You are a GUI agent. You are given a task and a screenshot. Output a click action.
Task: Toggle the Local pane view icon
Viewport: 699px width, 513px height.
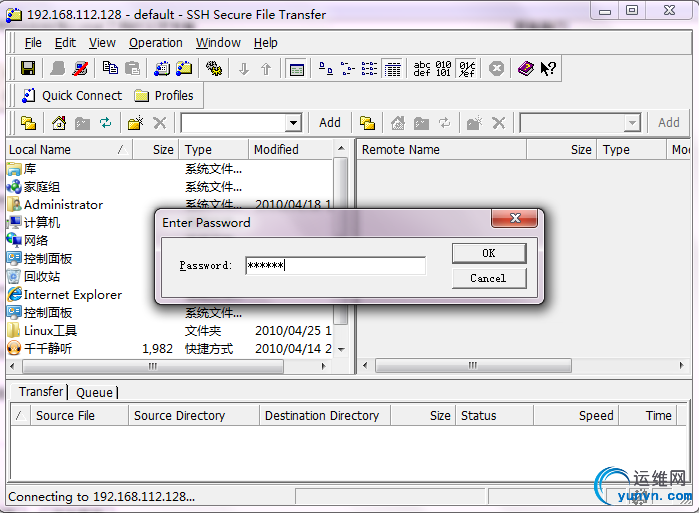pyautogui.click(x=296, y=69)
